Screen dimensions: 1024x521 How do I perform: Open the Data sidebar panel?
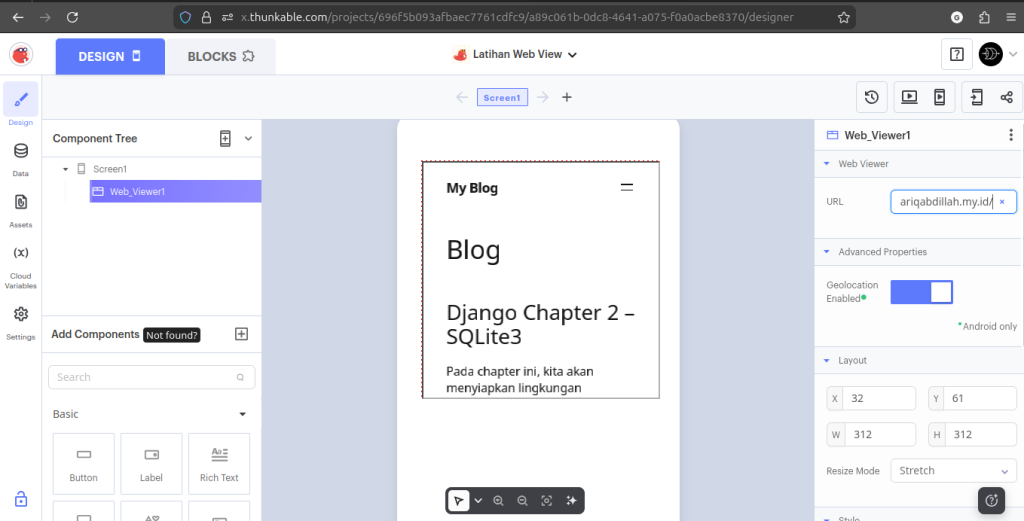click(x=20, y=158)
